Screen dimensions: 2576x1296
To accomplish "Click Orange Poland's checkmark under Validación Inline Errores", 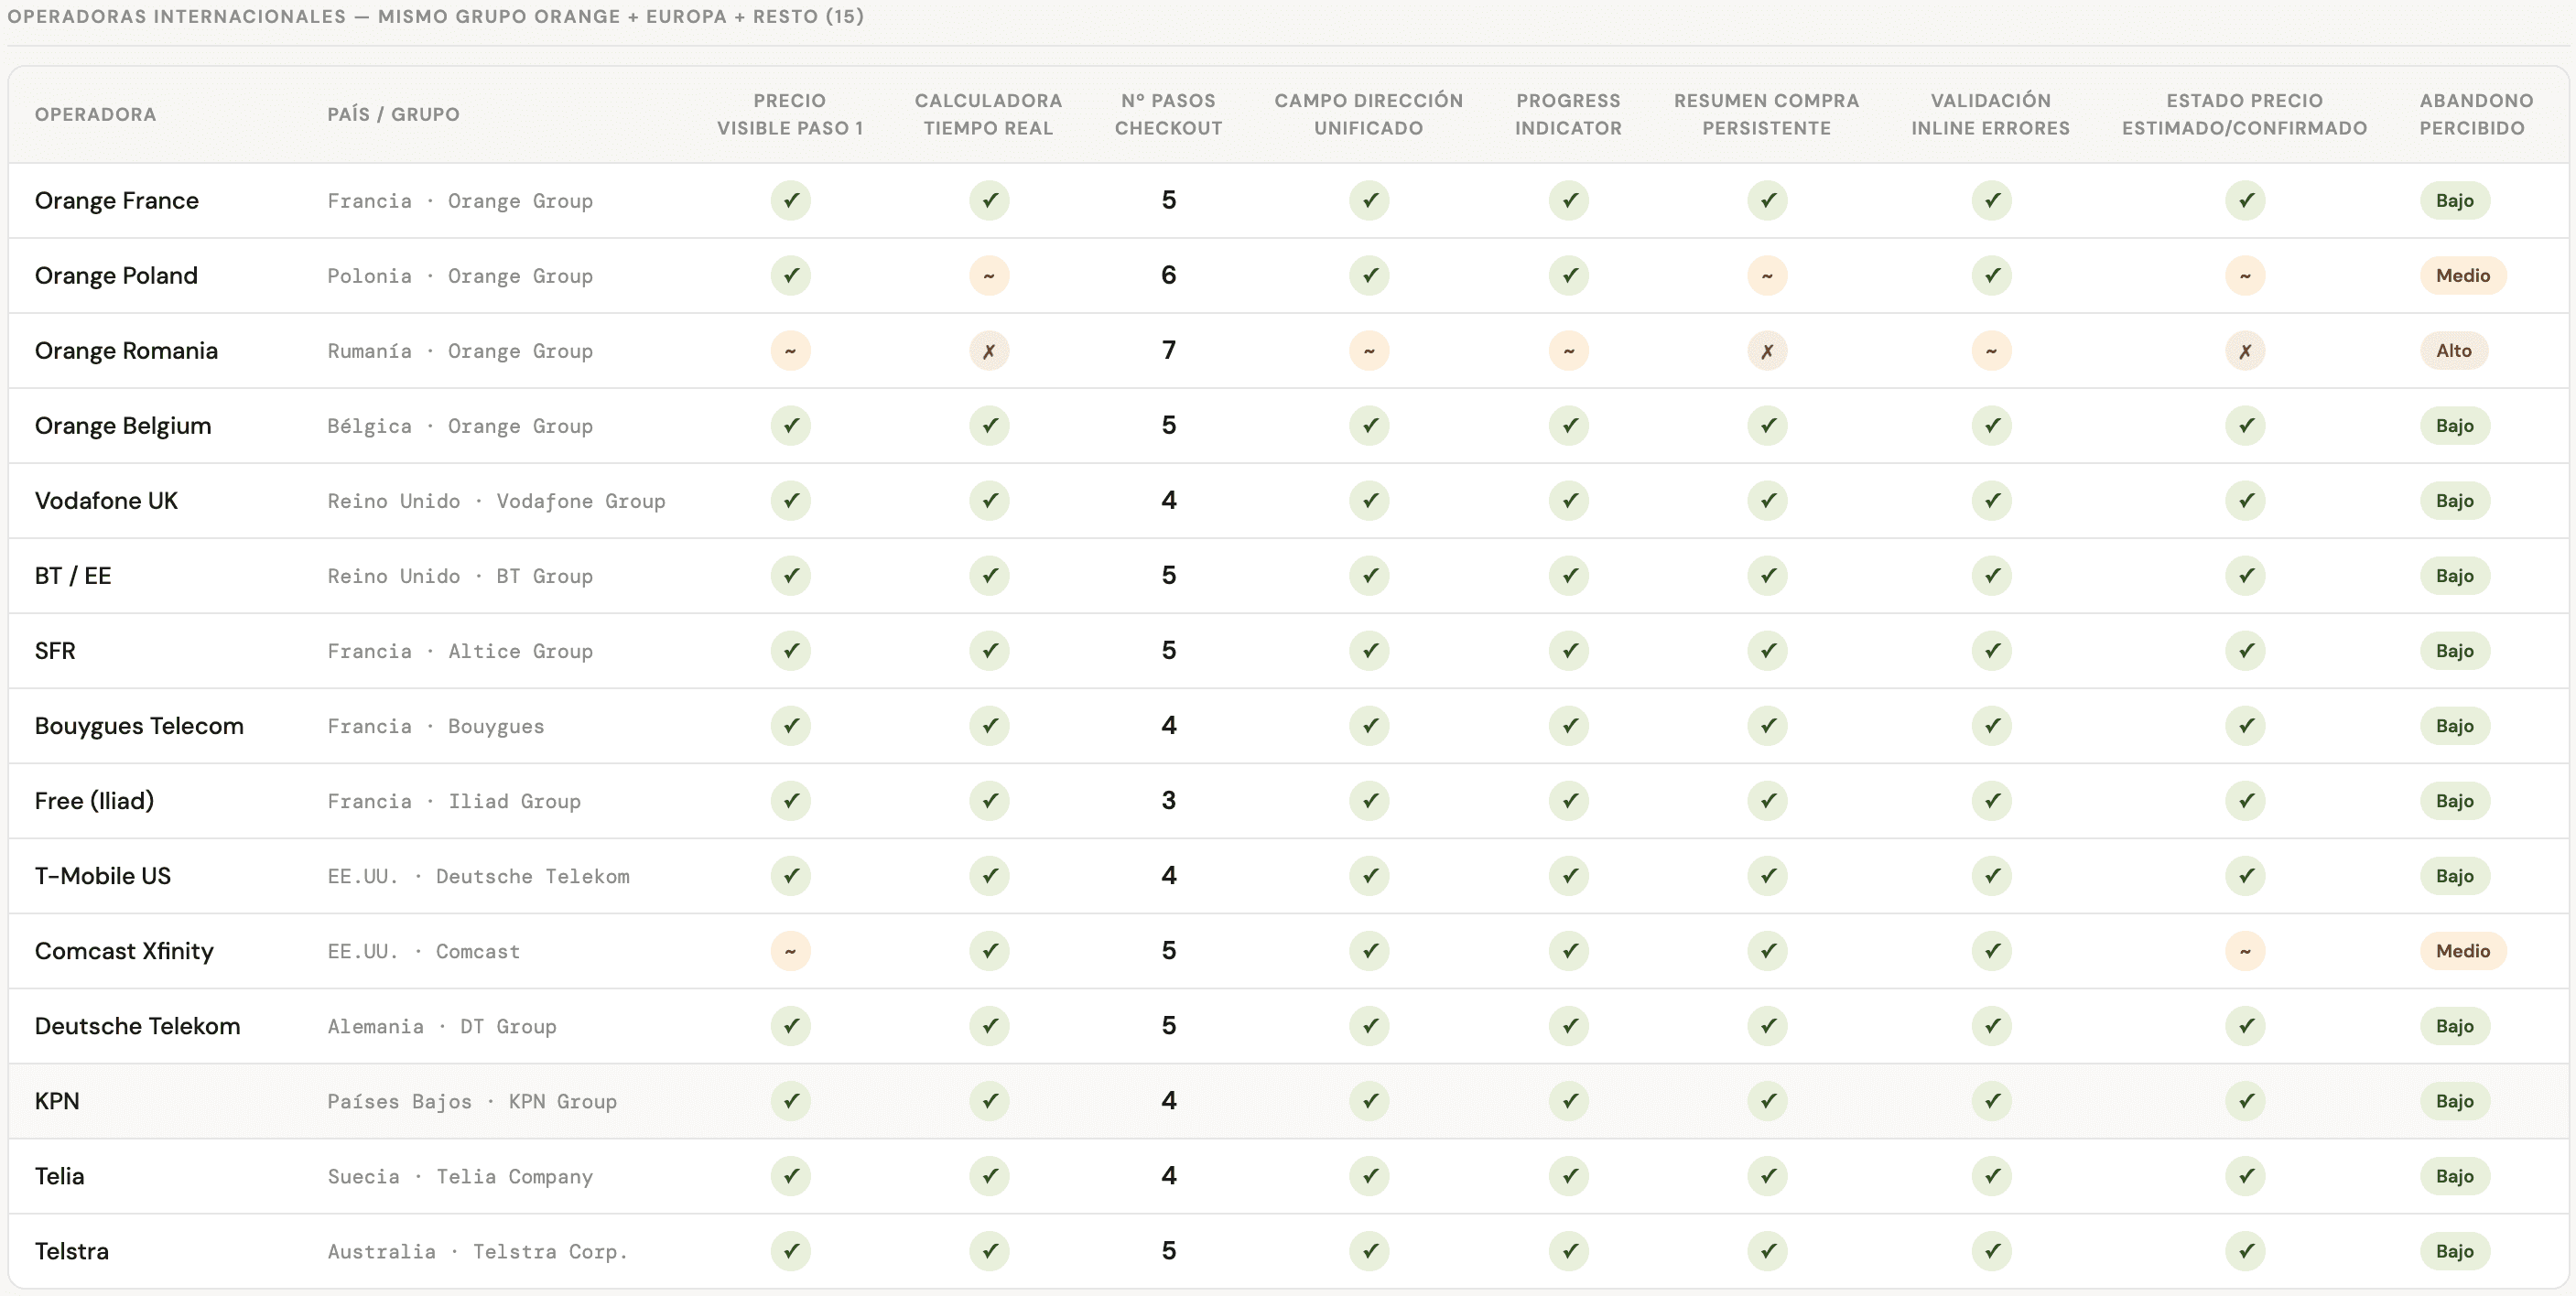I will tap(1991, 275).
